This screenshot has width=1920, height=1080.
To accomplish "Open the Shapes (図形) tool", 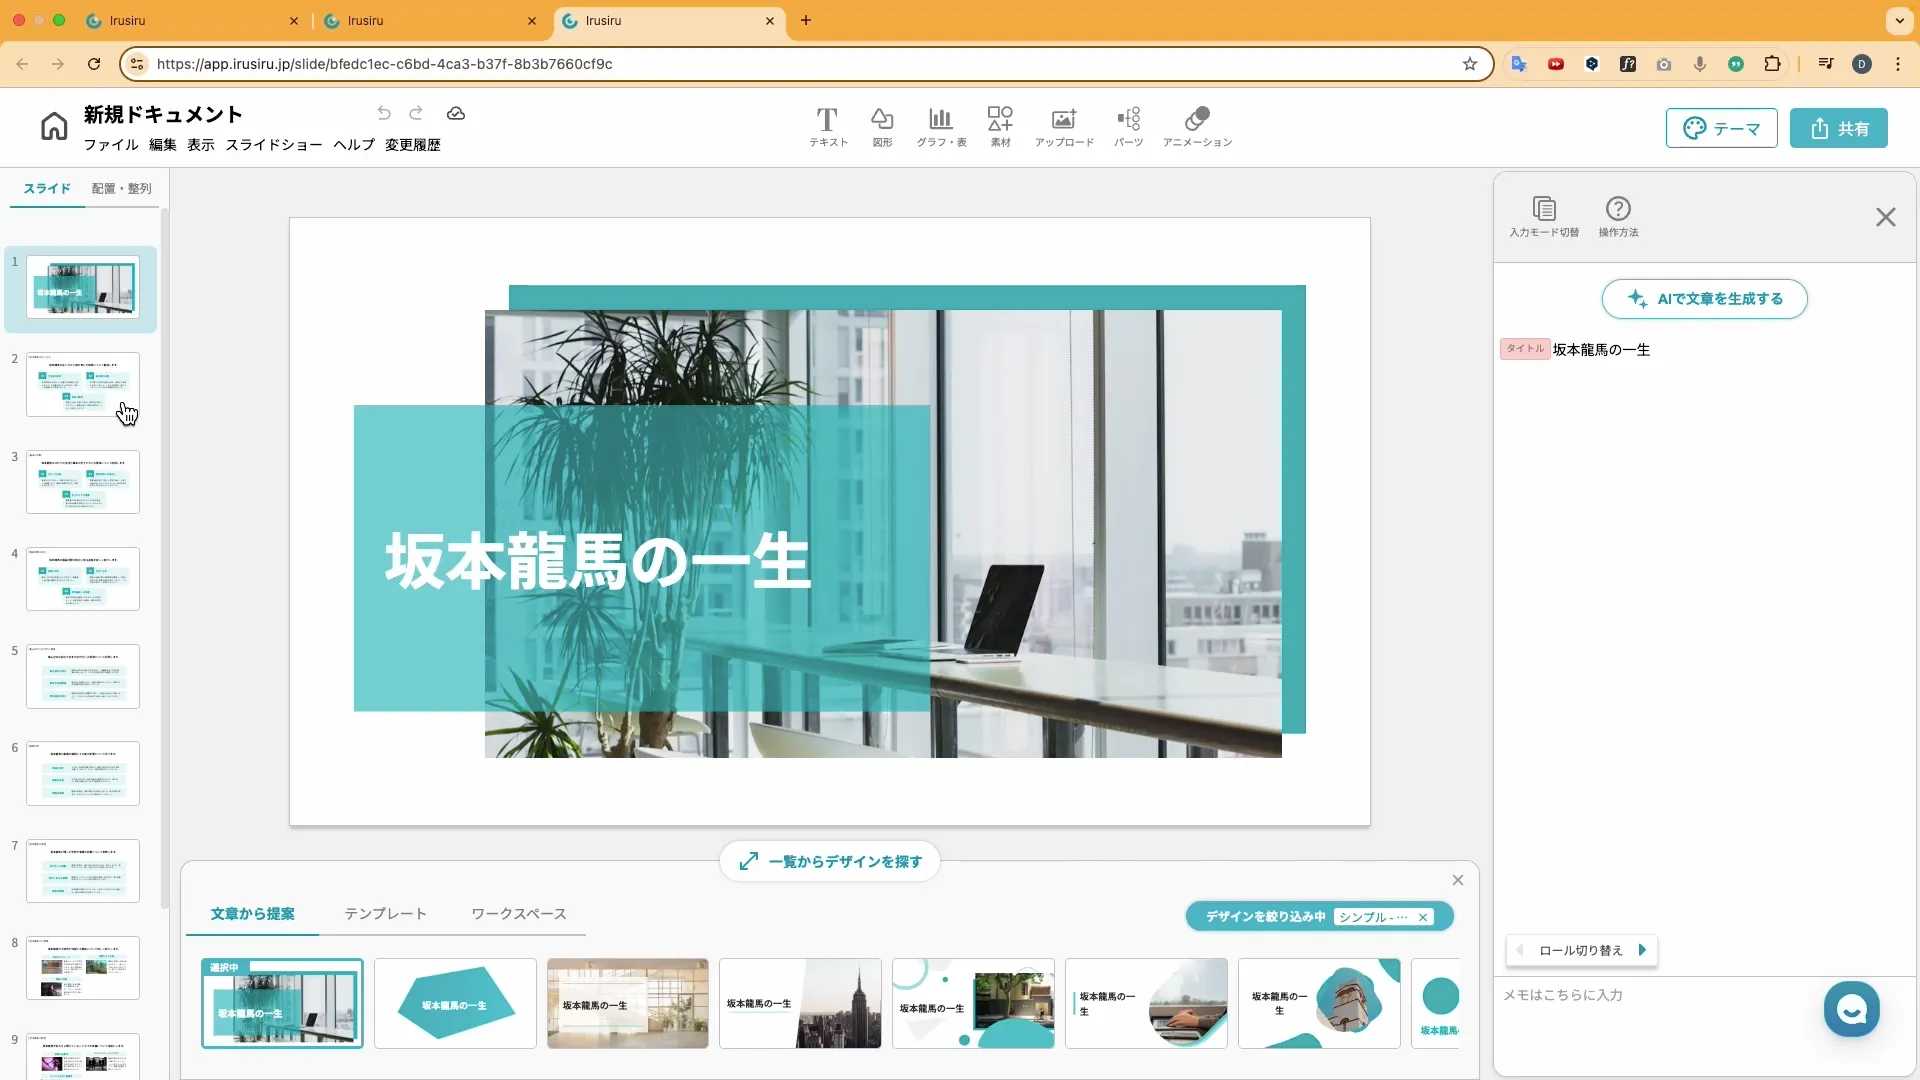I will tap(882, 120).
